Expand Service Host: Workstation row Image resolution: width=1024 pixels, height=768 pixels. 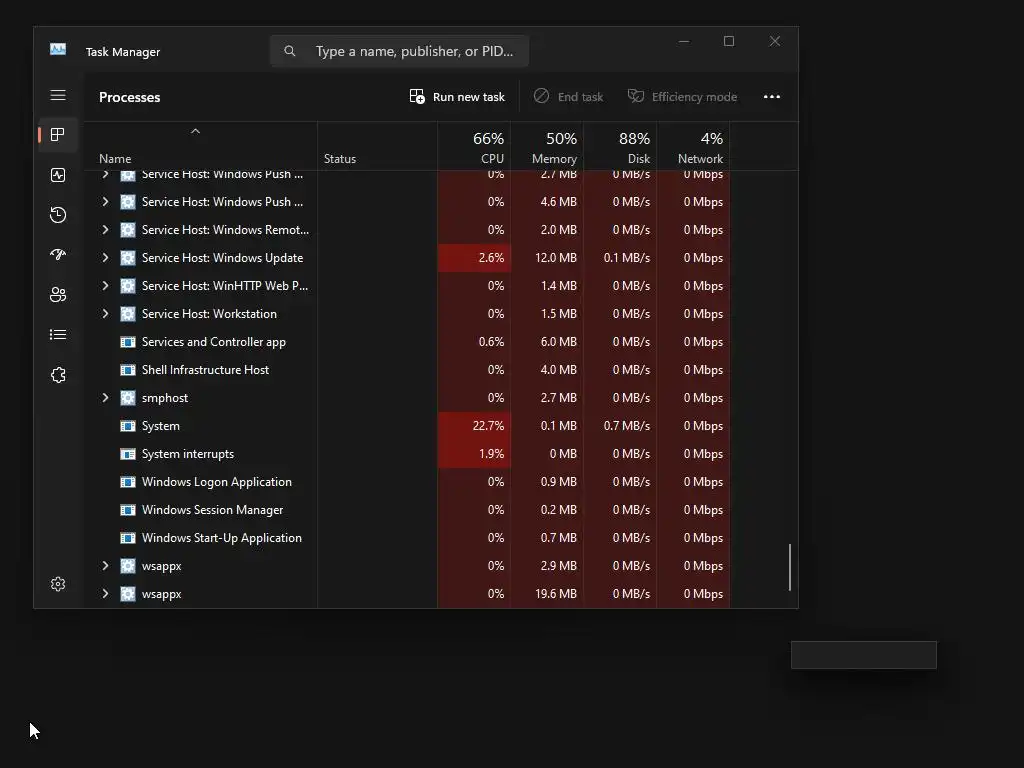click(105, 314)
